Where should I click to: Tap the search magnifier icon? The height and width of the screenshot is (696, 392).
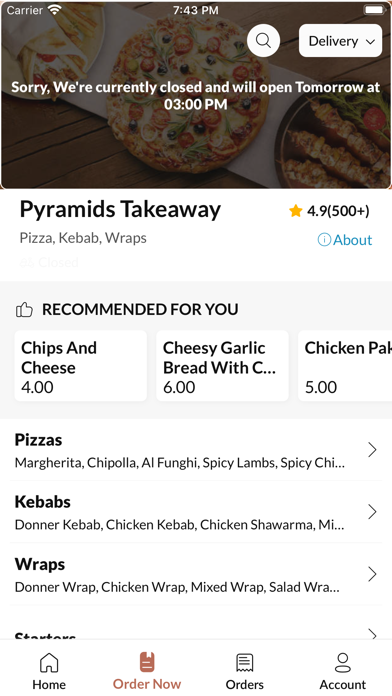click(x=263, y=41)
